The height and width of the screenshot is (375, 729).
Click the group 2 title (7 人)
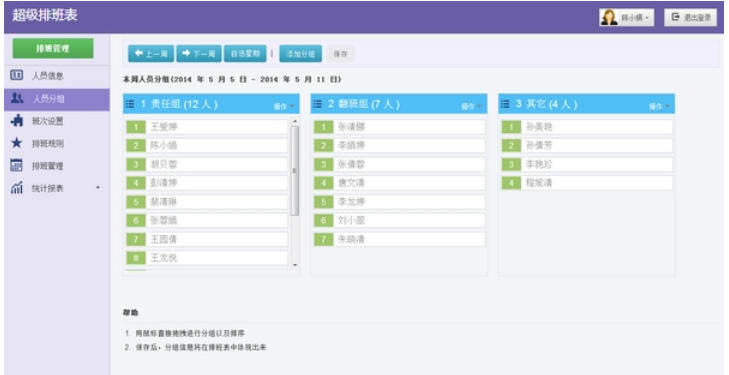pos(364,104)
